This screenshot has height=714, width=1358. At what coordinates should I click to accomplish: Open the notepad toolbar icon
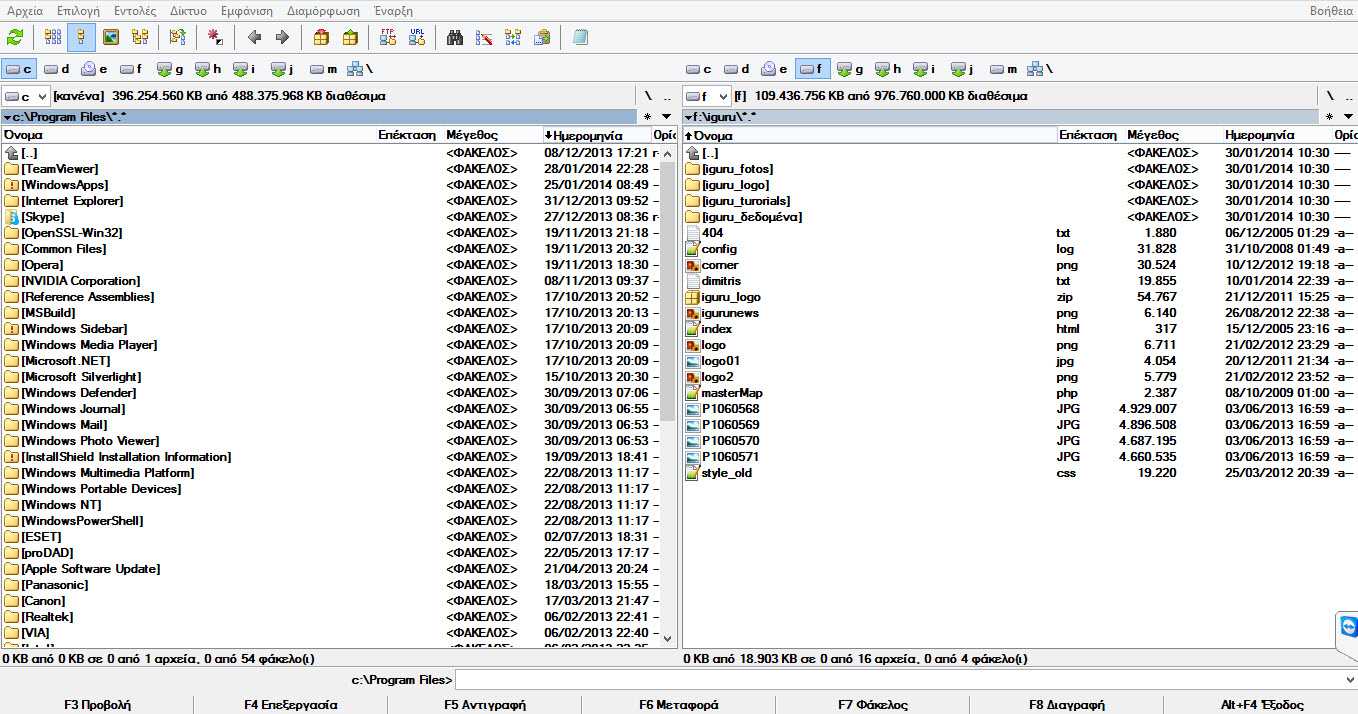580,38
